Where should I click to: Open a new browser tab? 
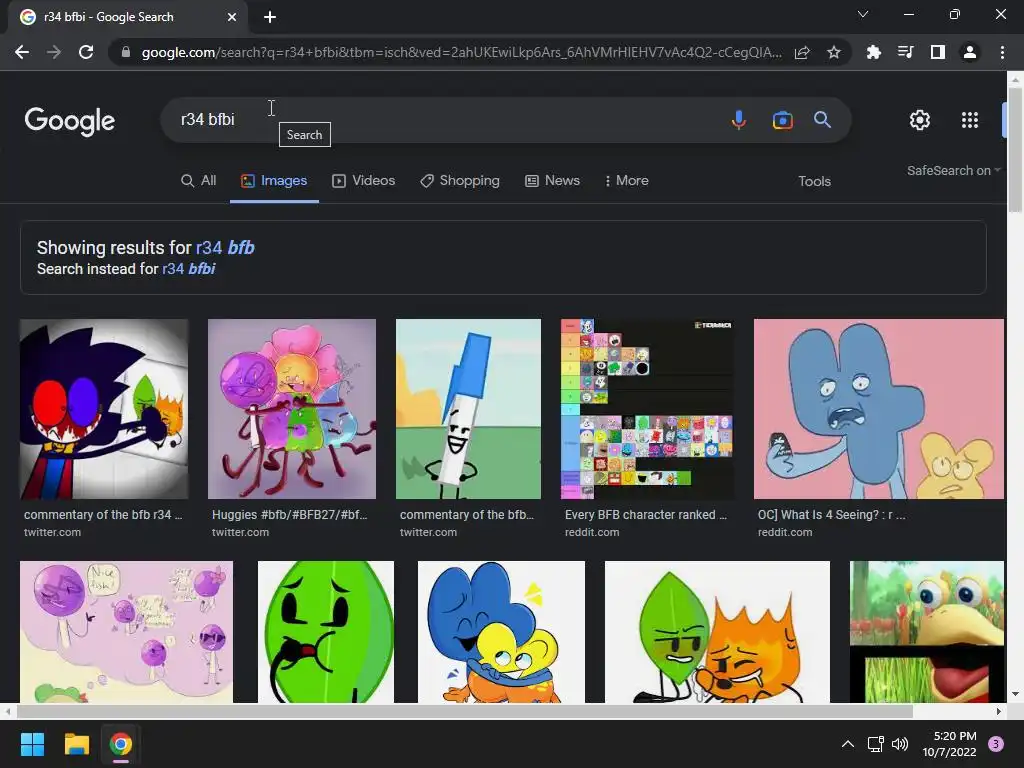pyautogui.click(x=270, y=17)
